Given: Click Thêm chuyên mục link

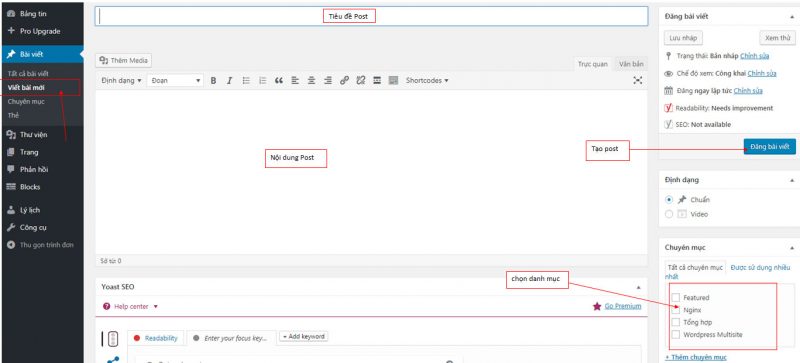Looking at the screenshot, I should coord(696,357).
